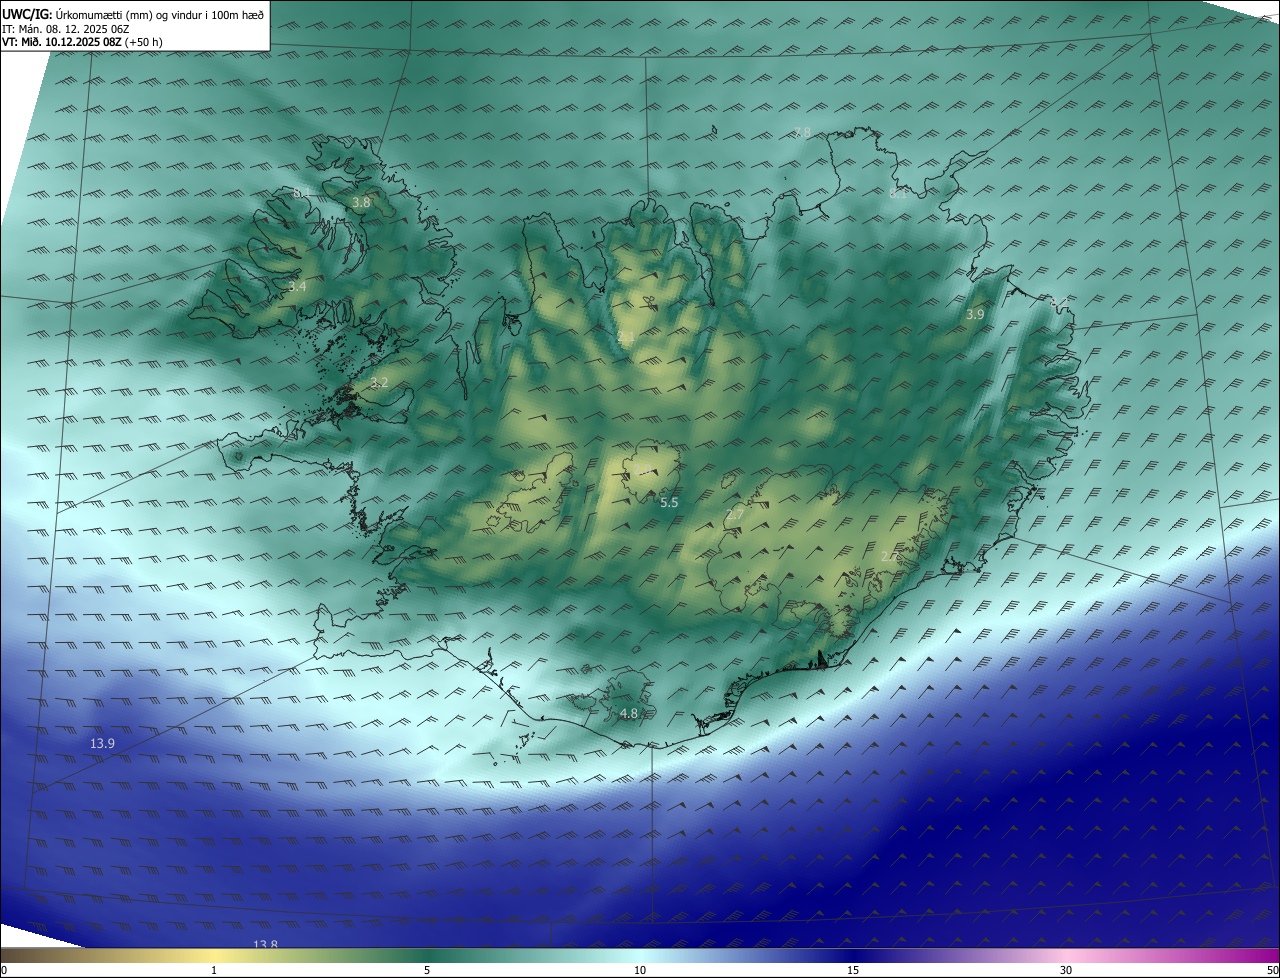Click the colorbar tick label 30
The image size is (1280, 978).
coord(1066,970)
